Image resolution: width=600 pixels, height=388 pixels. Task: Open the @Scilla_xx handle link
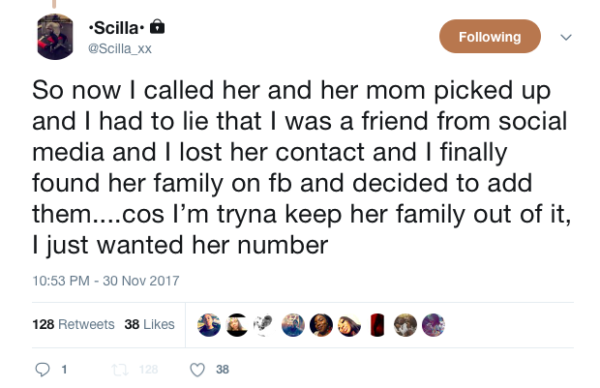[120, 49]
